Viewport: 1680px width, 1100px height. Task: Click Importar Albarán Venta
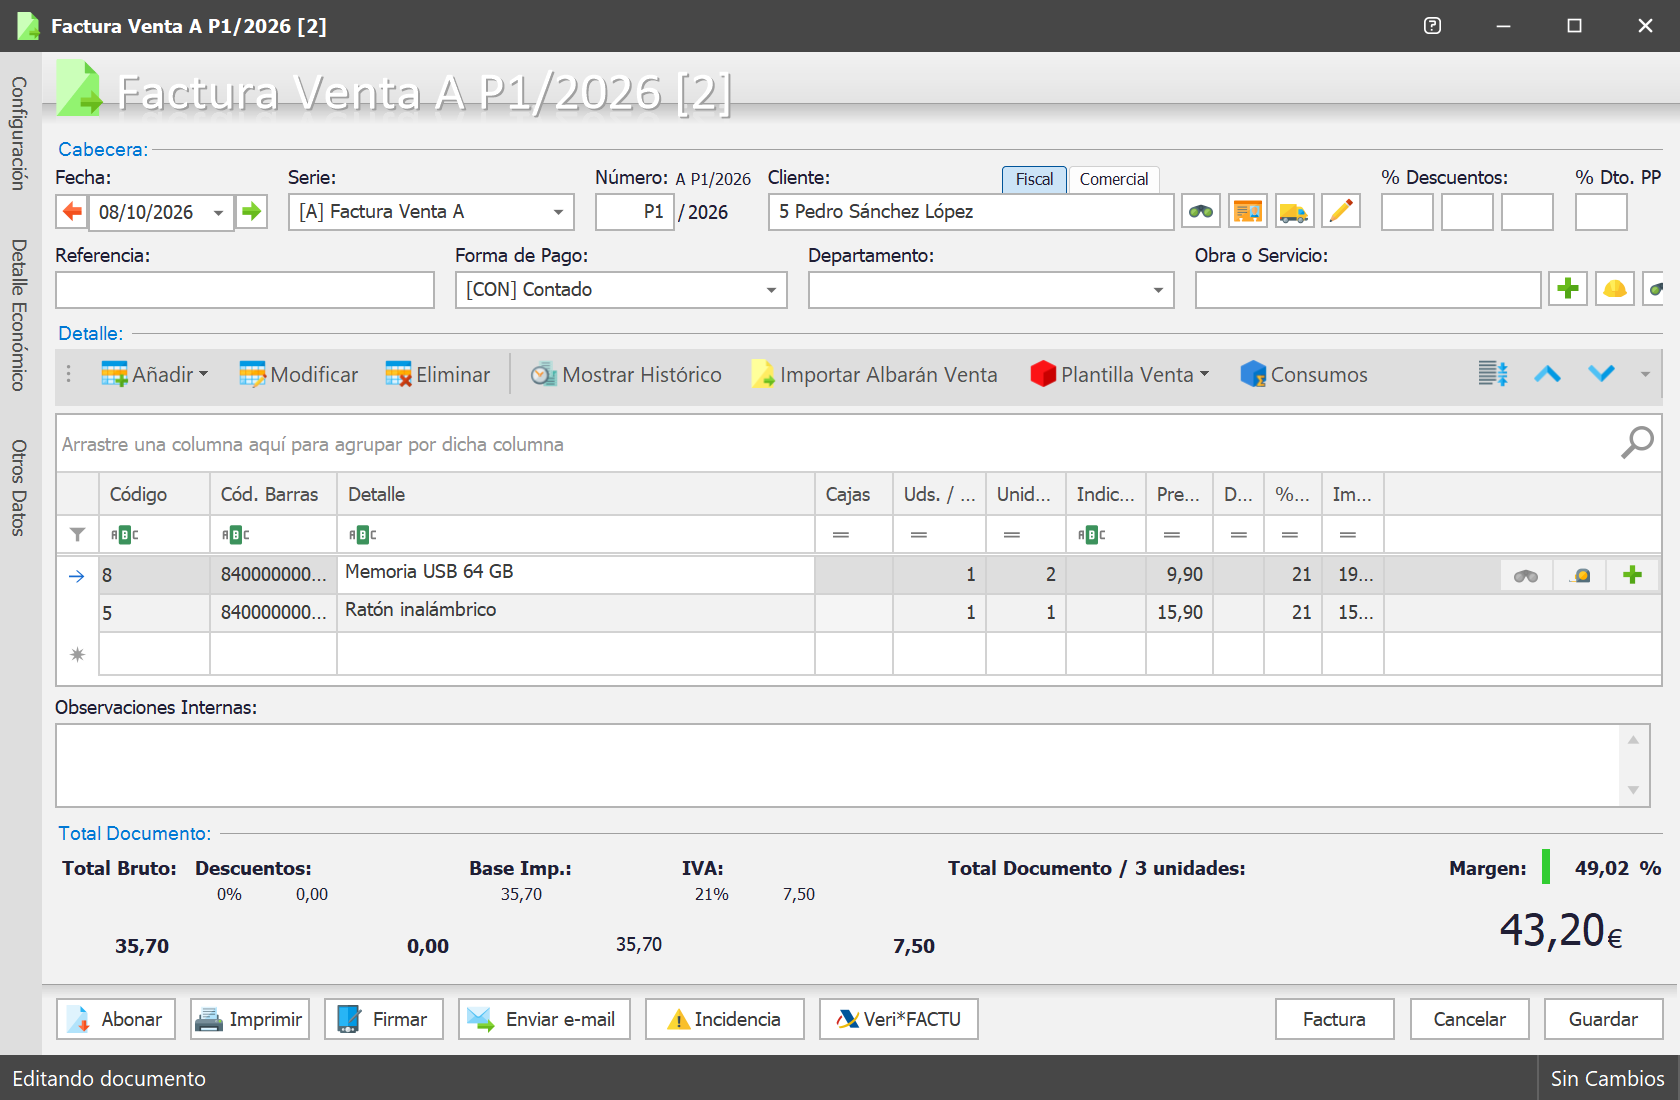tap(874, 375)
